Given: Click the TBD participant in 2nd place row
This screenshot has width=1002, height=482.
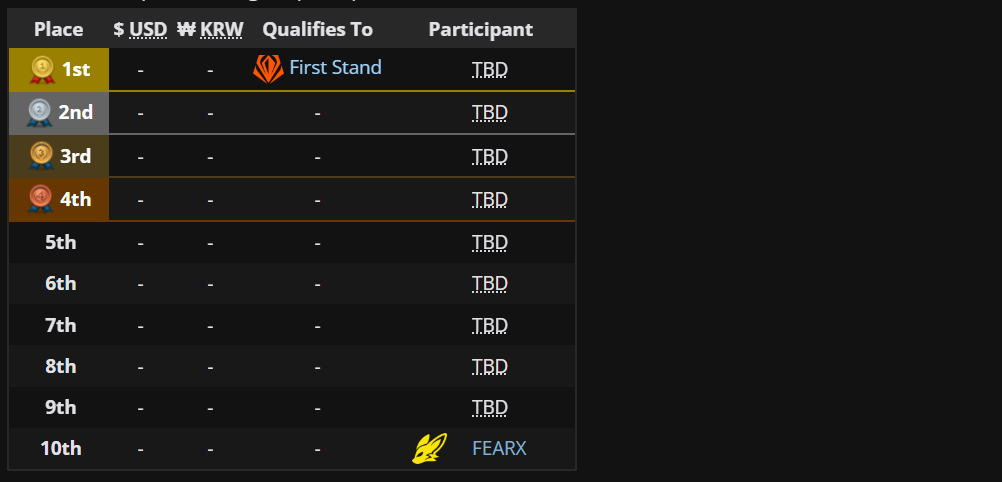Looking at the screenshot, I should point(490,113).
